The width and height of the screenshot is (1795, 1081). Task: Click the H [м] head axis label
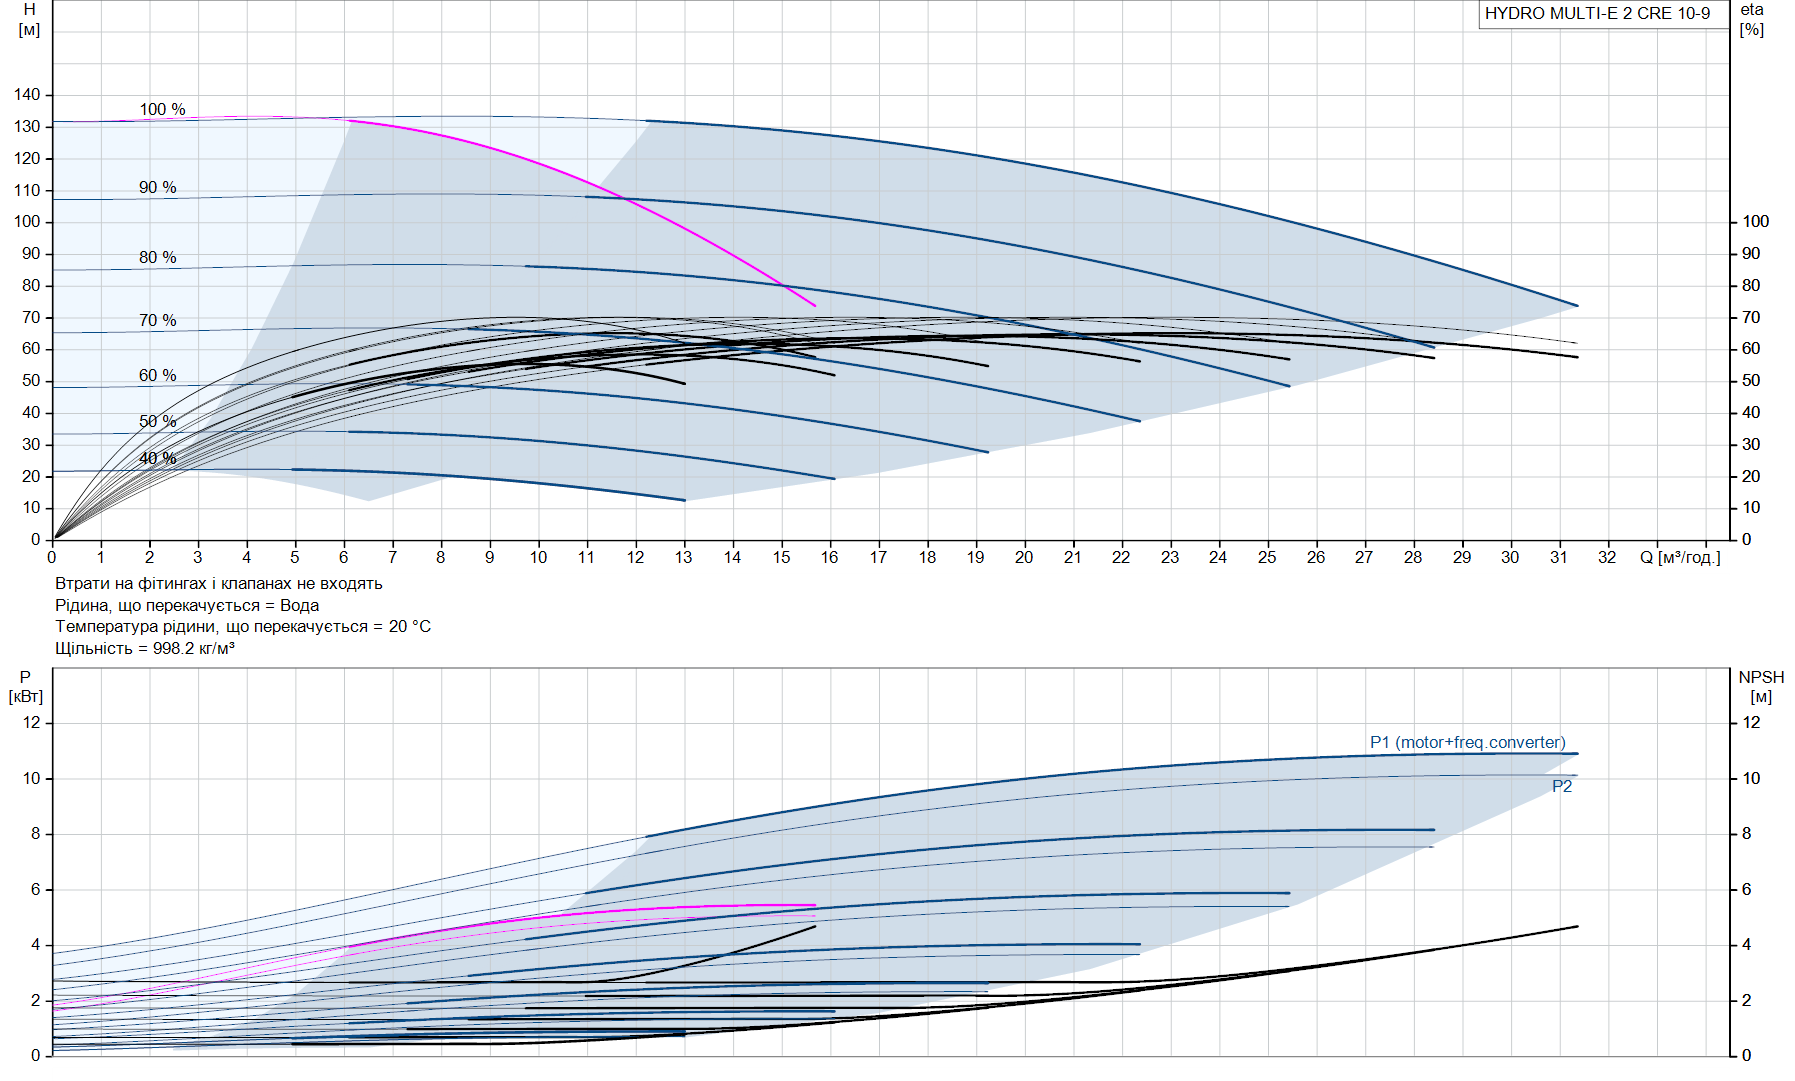coord(30,20)
